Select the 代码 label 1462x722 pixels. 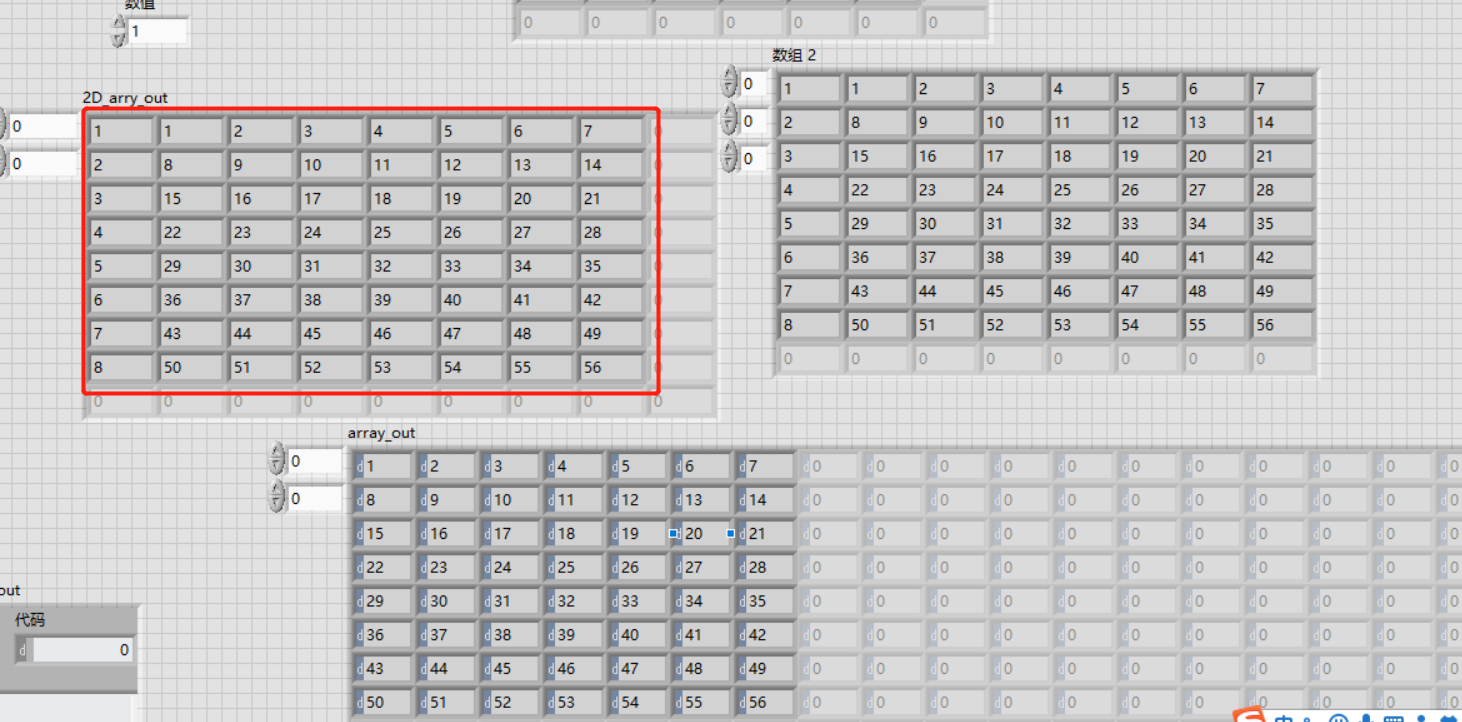30,620
